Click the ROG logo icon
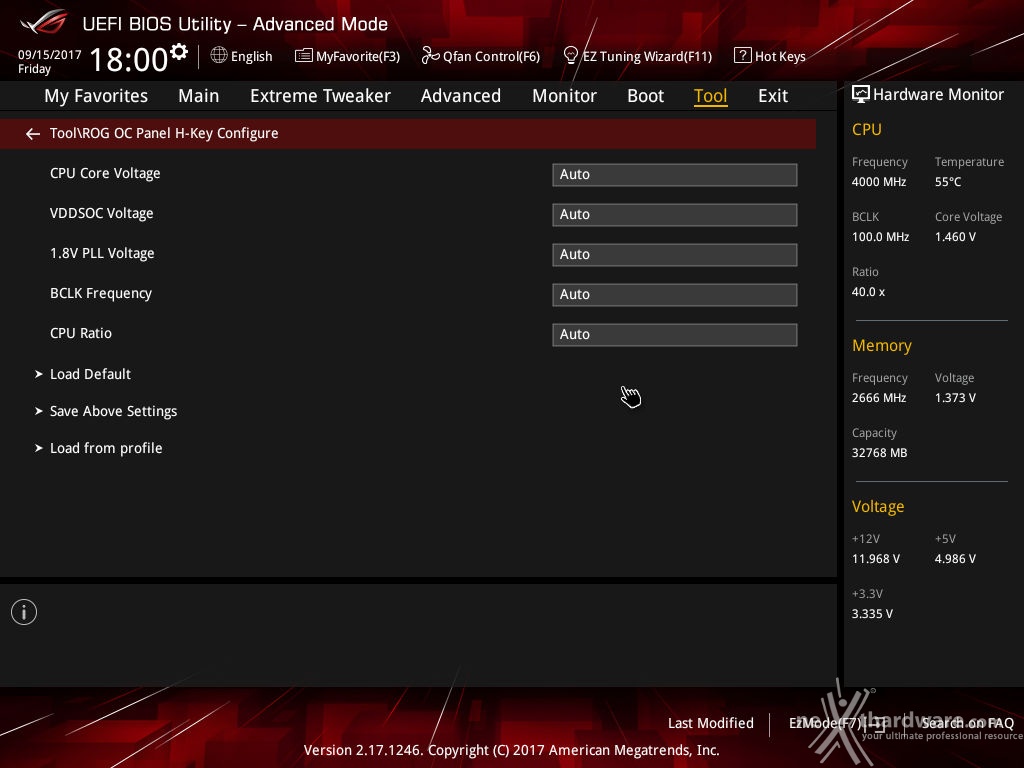 coord(44,22)
